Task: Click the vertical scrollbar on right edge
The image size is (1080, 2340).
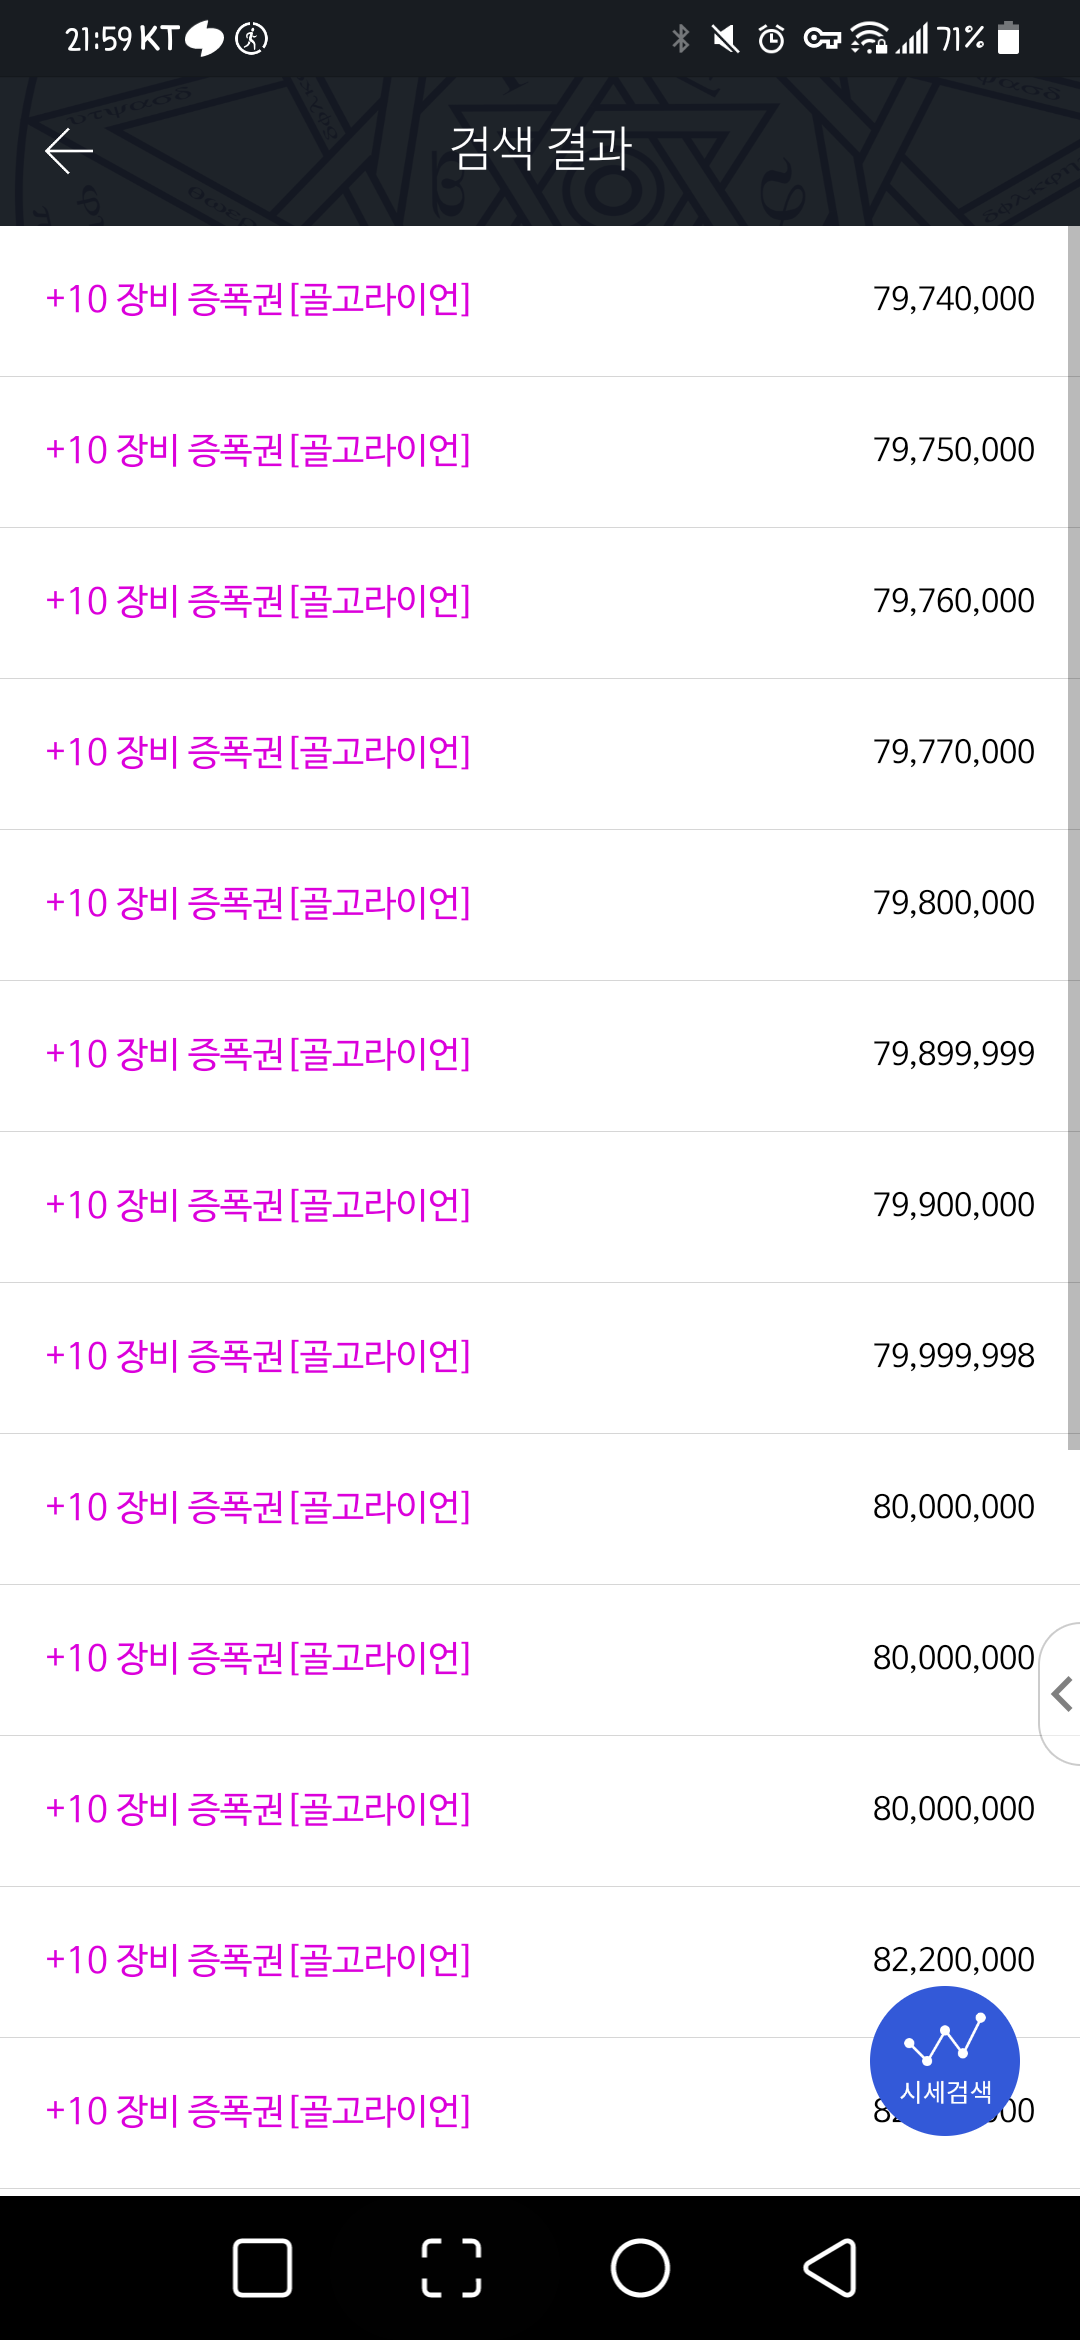Action: (1073, 838)
